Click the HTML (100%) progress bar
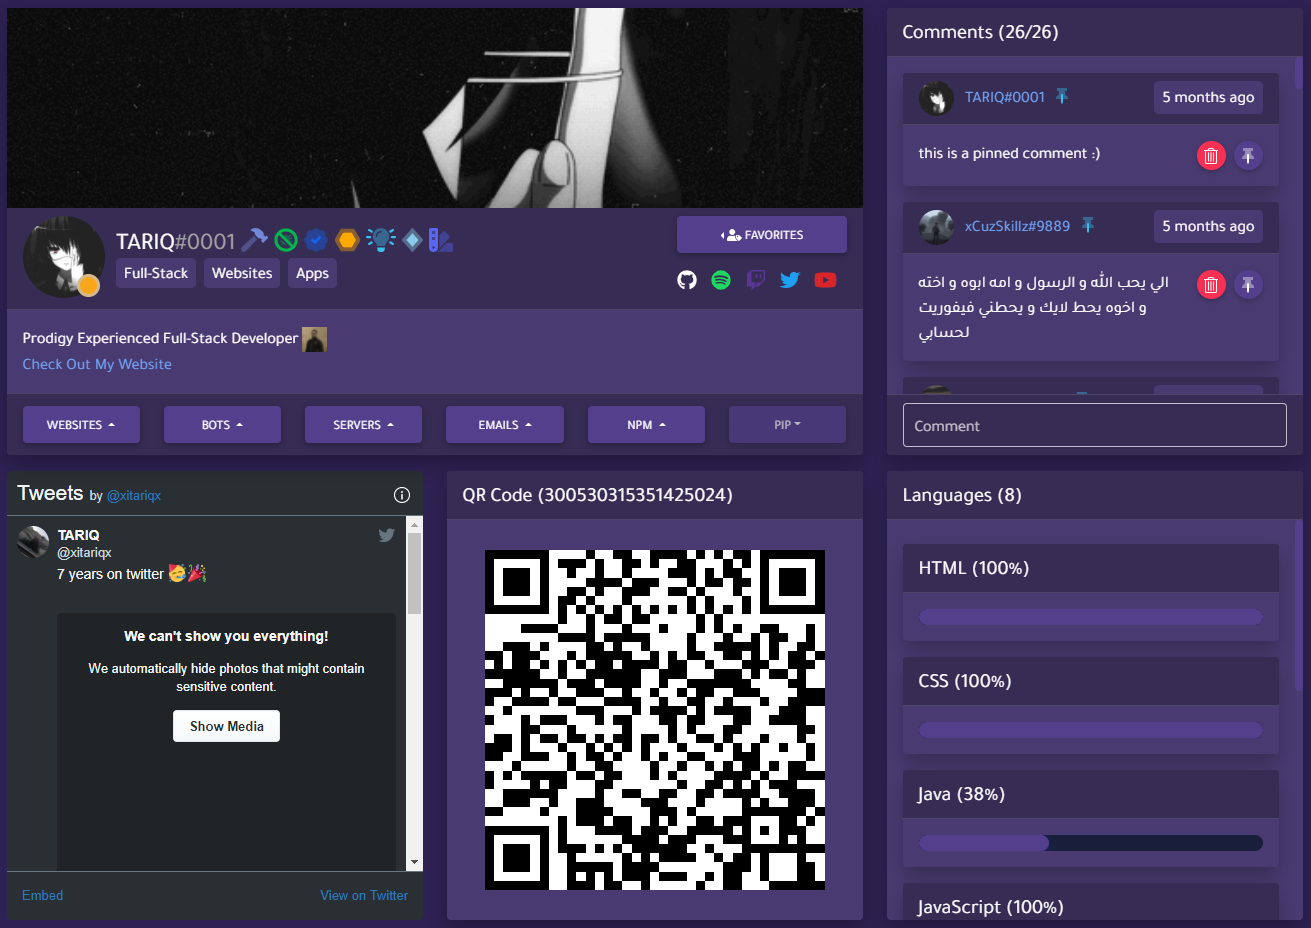 point(1091,617)
